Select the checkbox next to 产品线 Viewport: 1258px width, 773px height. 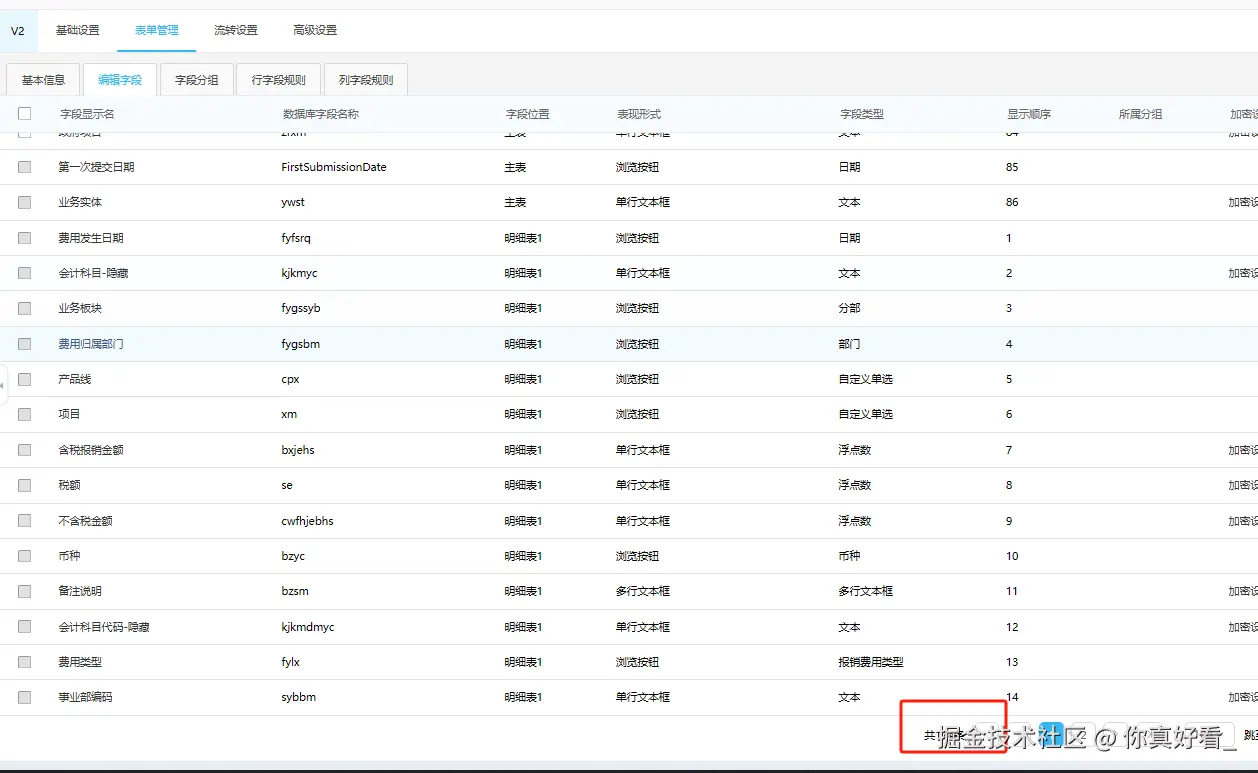click(x=25, y=379)
